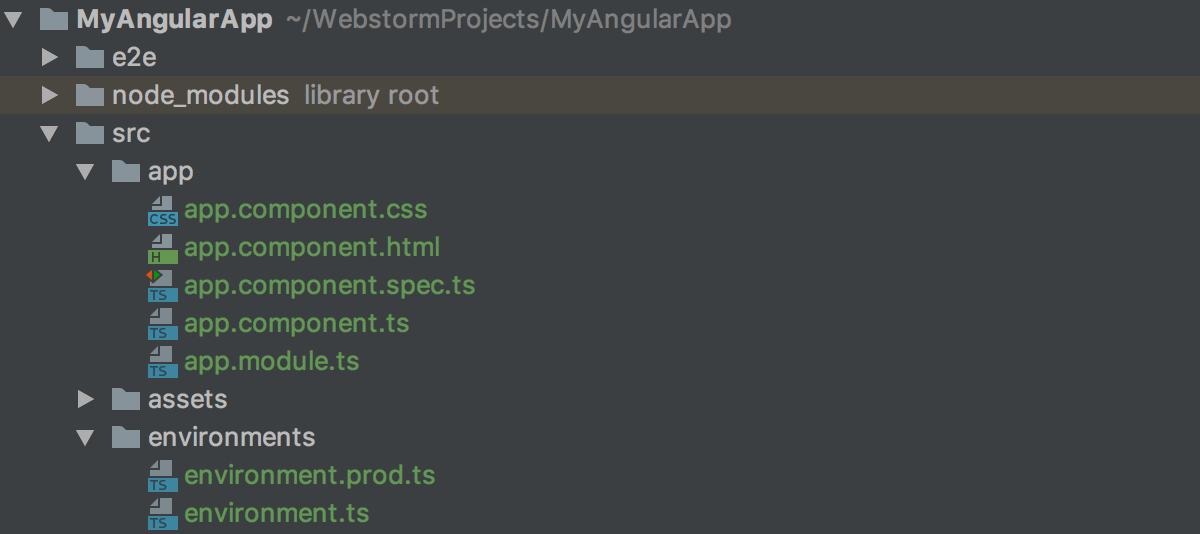The image size is (1200, 534).
Task: Click the TypeScript icon beside app.component.ts
Action: [x=162, y=325]
